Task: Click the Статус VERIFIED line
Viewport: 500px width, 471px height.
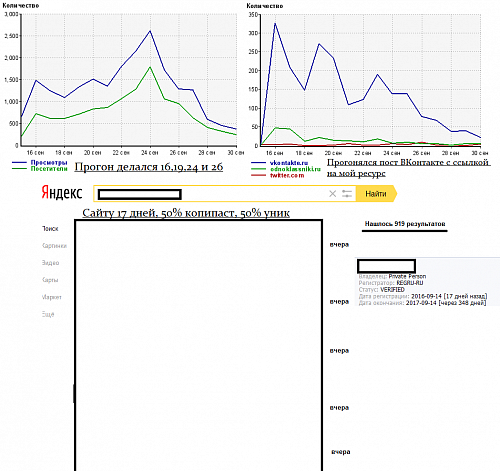Action: pos(381,290)
